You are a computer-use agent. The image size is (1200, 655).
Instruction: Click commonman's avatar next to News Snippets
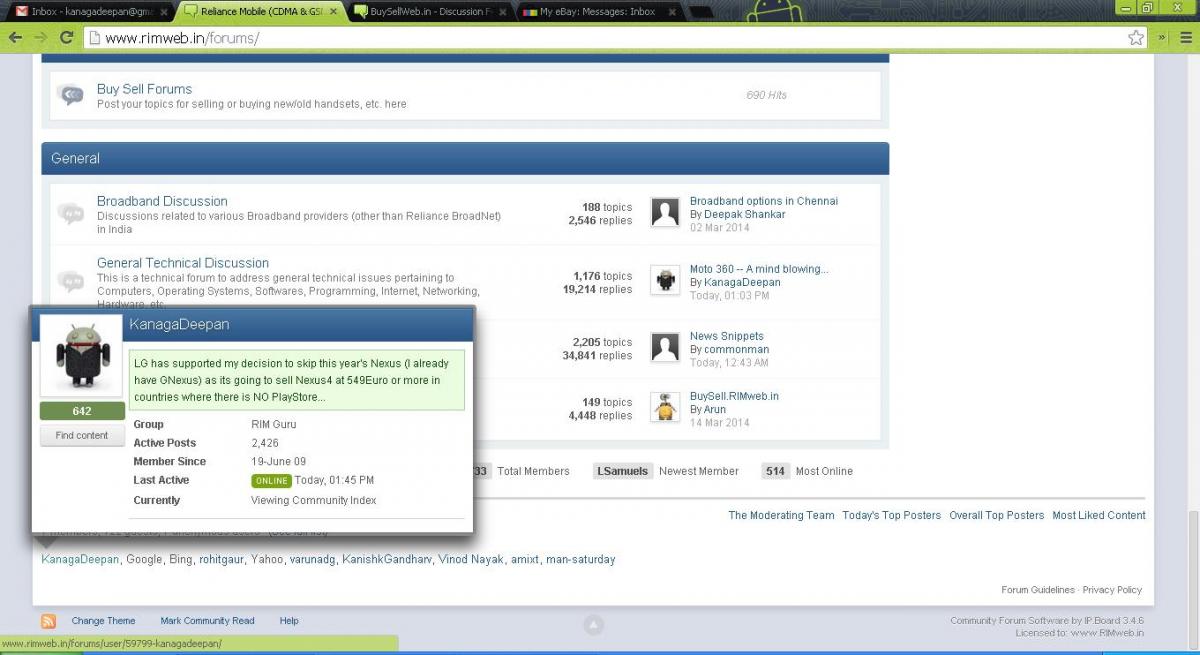[x=665, y=346]
